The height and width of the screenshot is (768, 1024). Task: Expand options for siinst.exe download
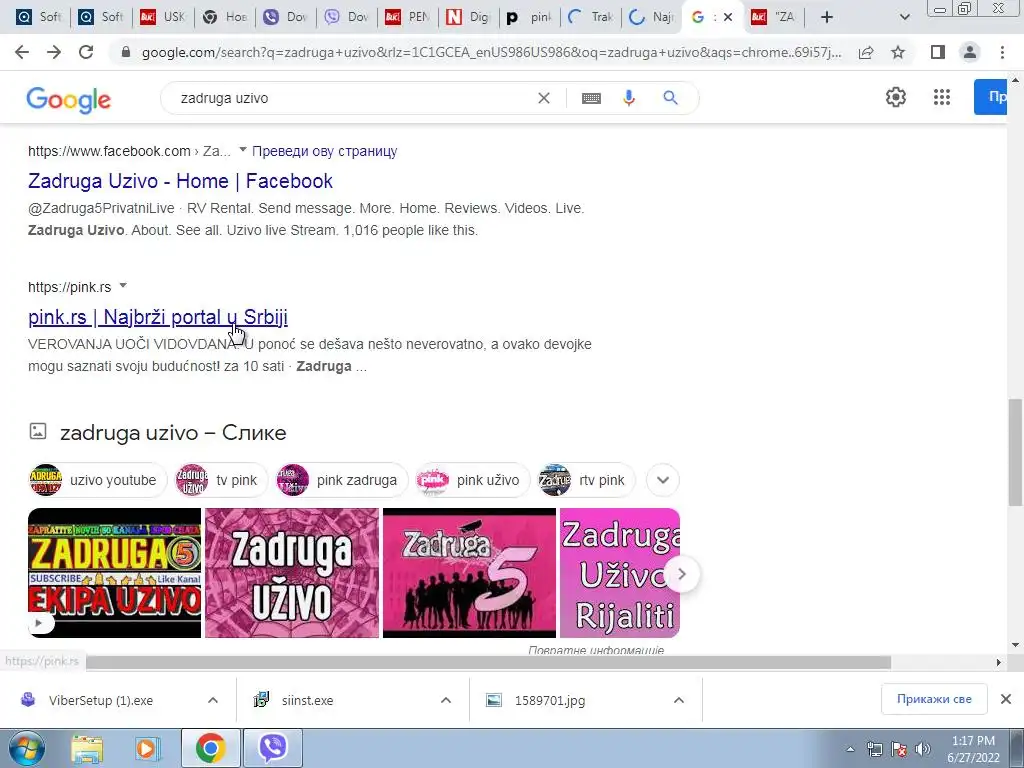(446, 700)
